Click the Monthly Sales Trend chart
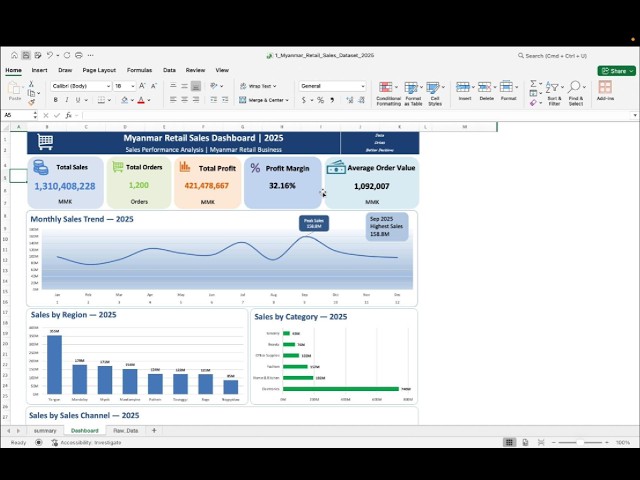 (222, 259)
